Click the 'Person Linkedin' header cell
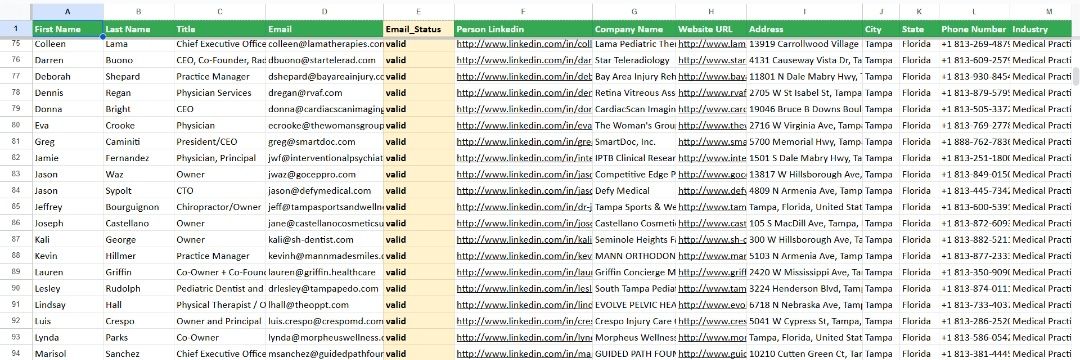Image resolution: width=1080 pixels, height=360 pixels. (523, 29)
